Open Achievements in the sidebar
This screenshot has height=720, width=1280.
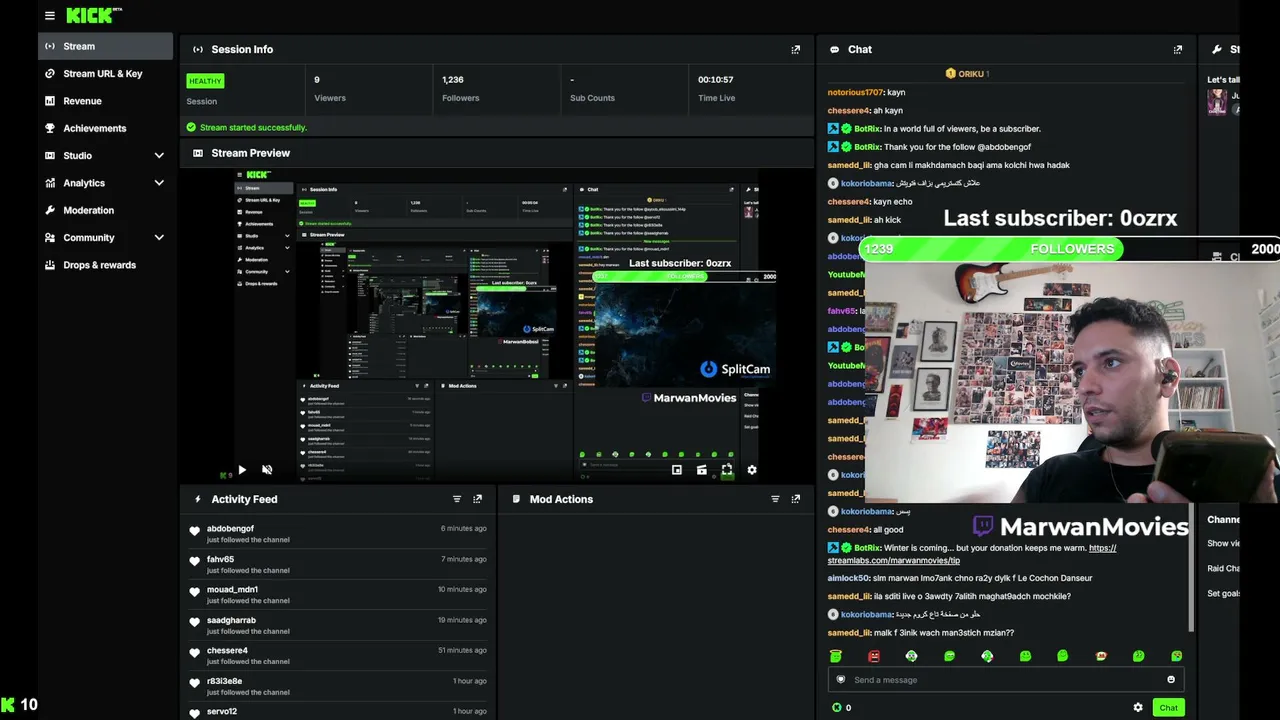pos(105,128)
